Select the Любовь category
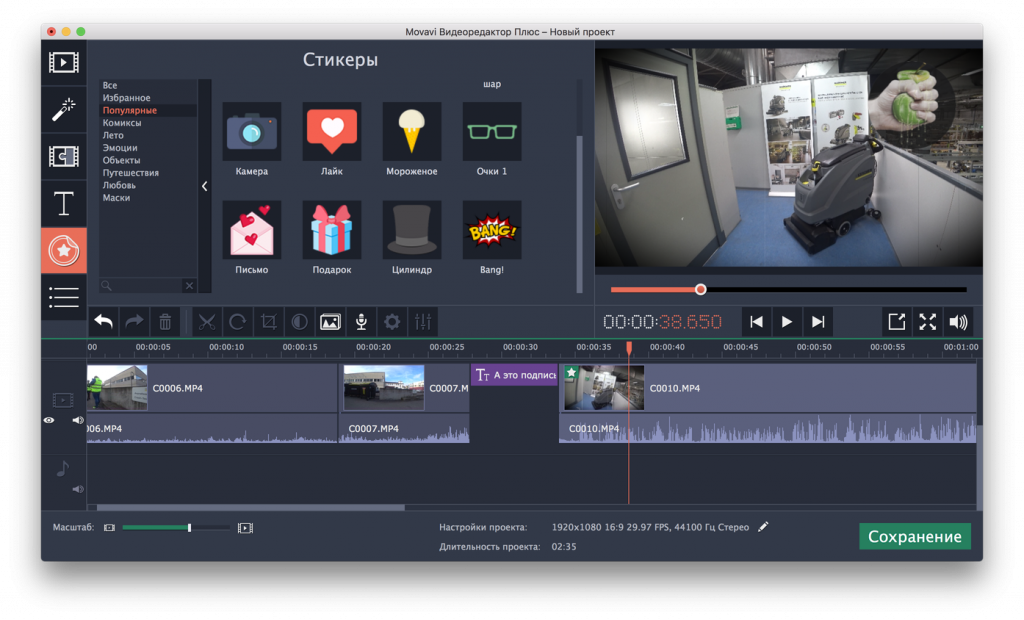 point(119,185)
